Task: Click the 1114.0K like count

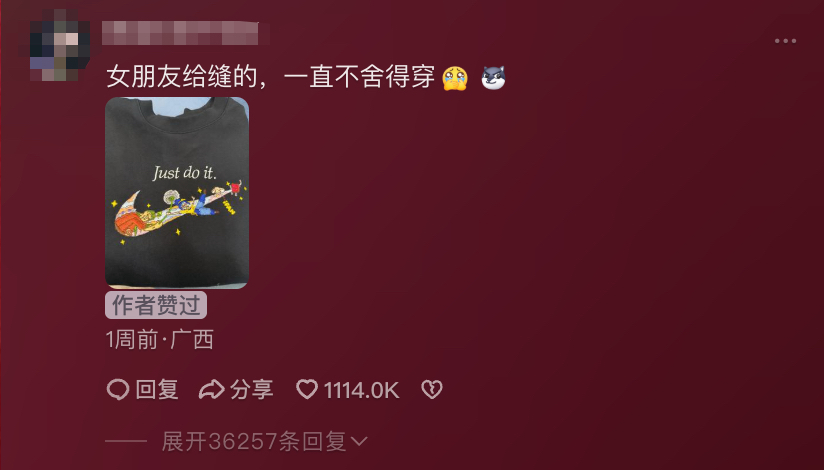Action: click(362, 391)
